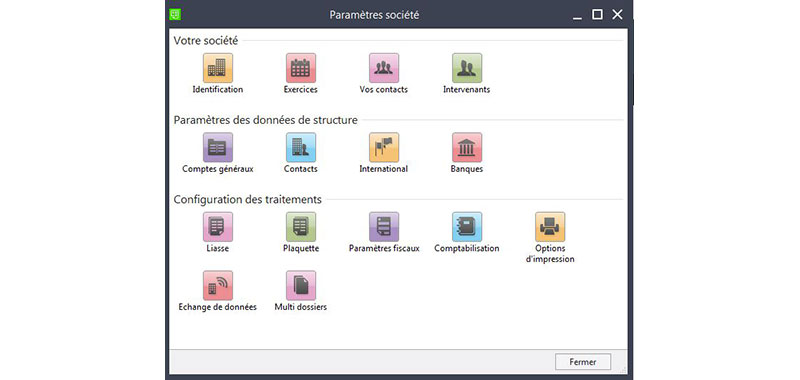Click the Fermer button
The image size is (800, 380).
pos(583,362)
